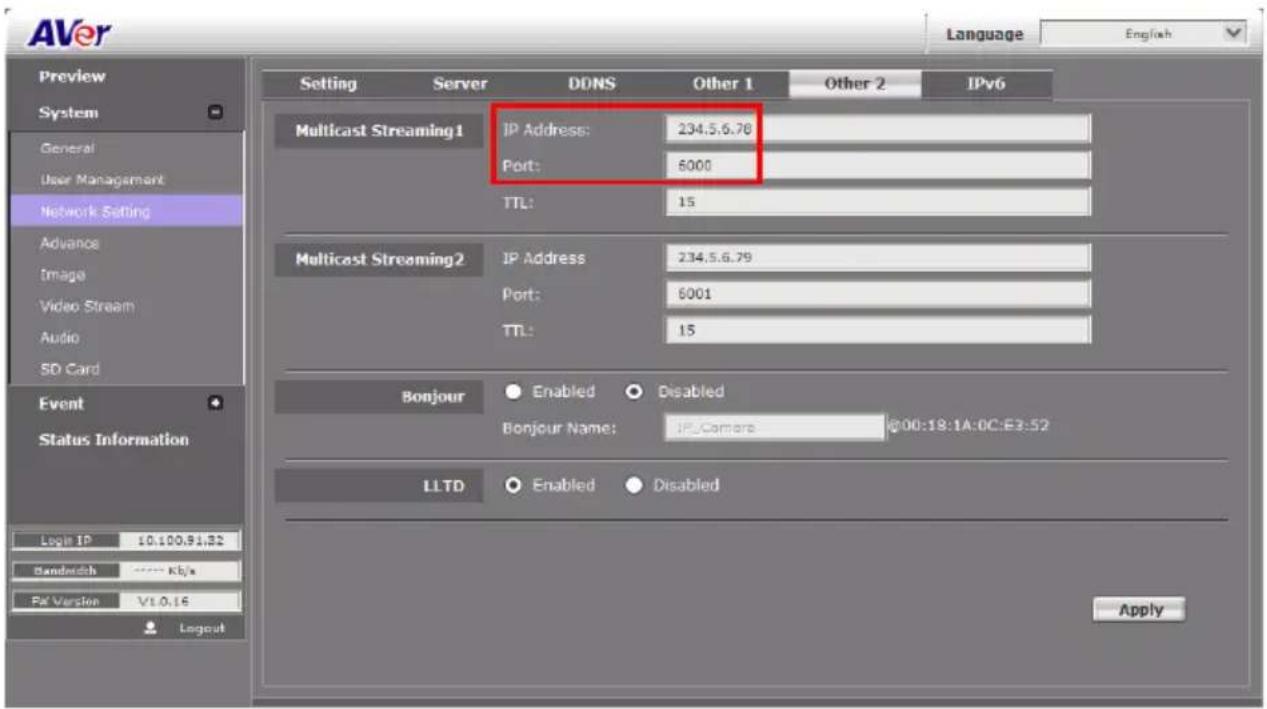1267x709 pixels.
Task: Select LLTD Disabled radio button
Action: (633, 486)
